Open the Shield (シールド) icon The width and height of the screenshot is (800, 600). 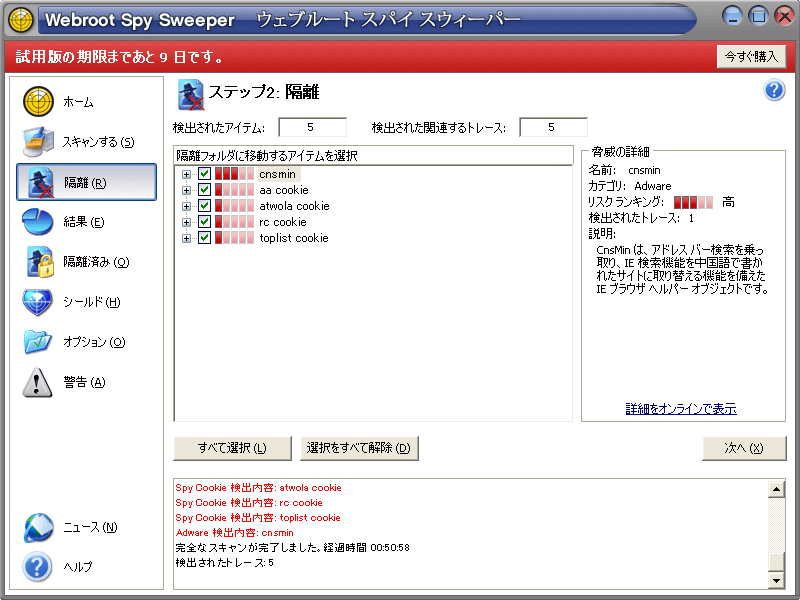pos(38,302)
